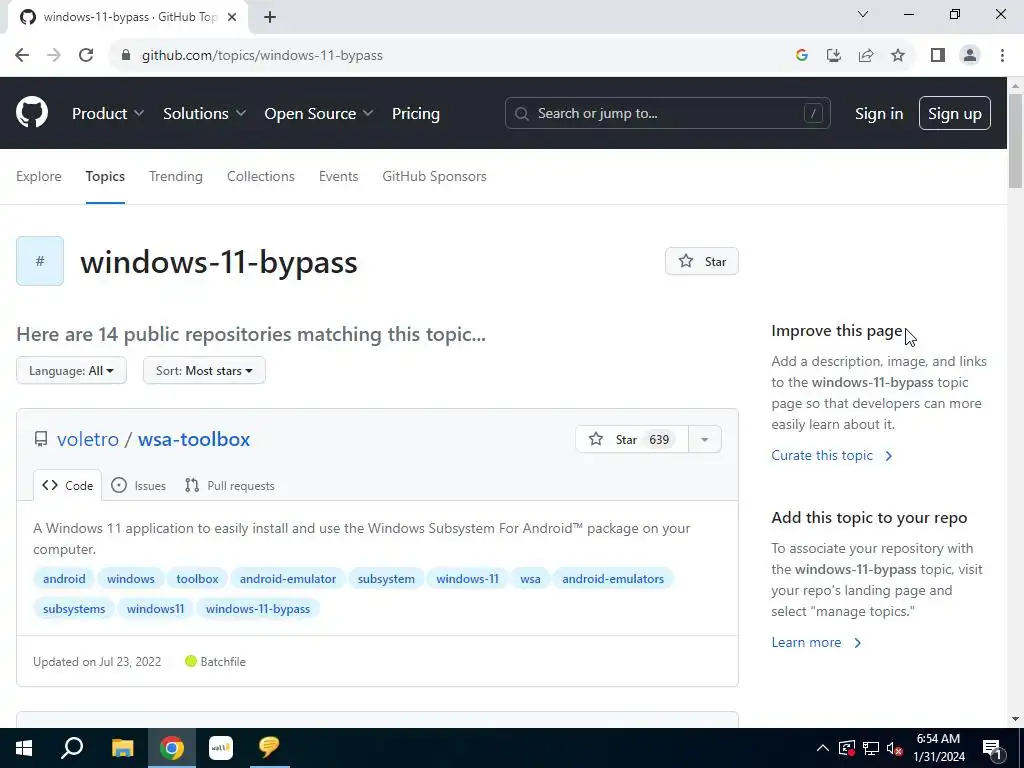Reload the current page
Image resolution: width=1024 pixels, height=768 pixels.
pyautogui.click(x=86, y=56)
